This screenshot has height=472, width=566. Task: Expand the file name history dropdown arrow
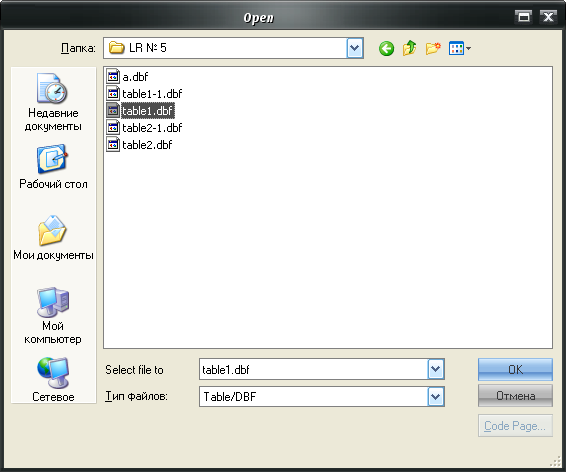coord(436,369)
